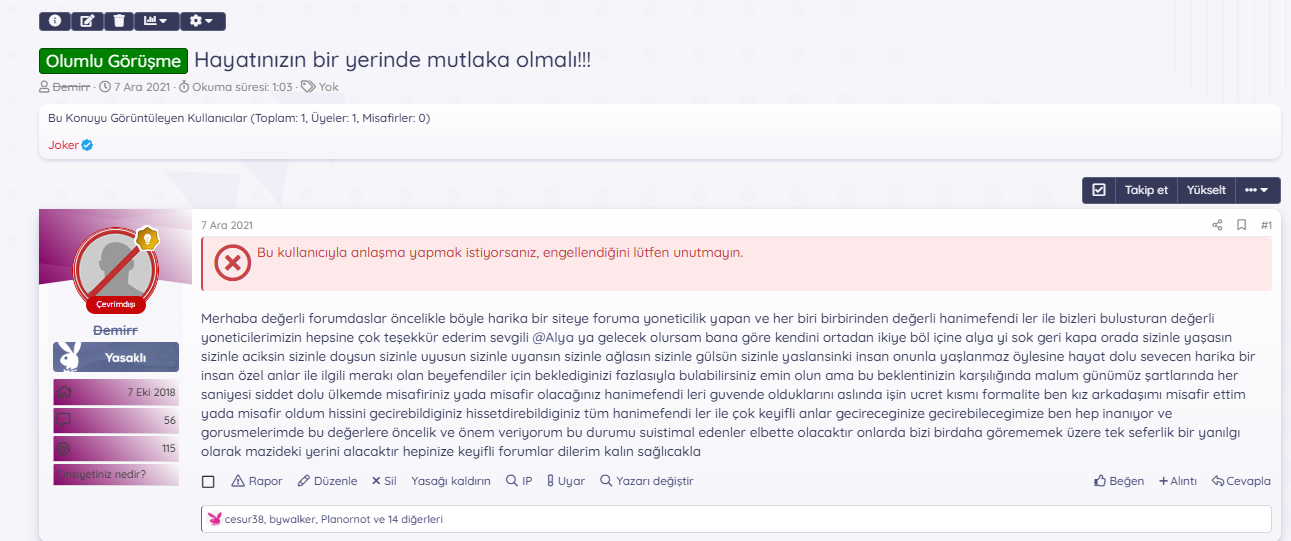Tick the post selection checkbox beside Rapor
Image resolution: width=1291 pixels, height=541 pixels.
[208, 481]
